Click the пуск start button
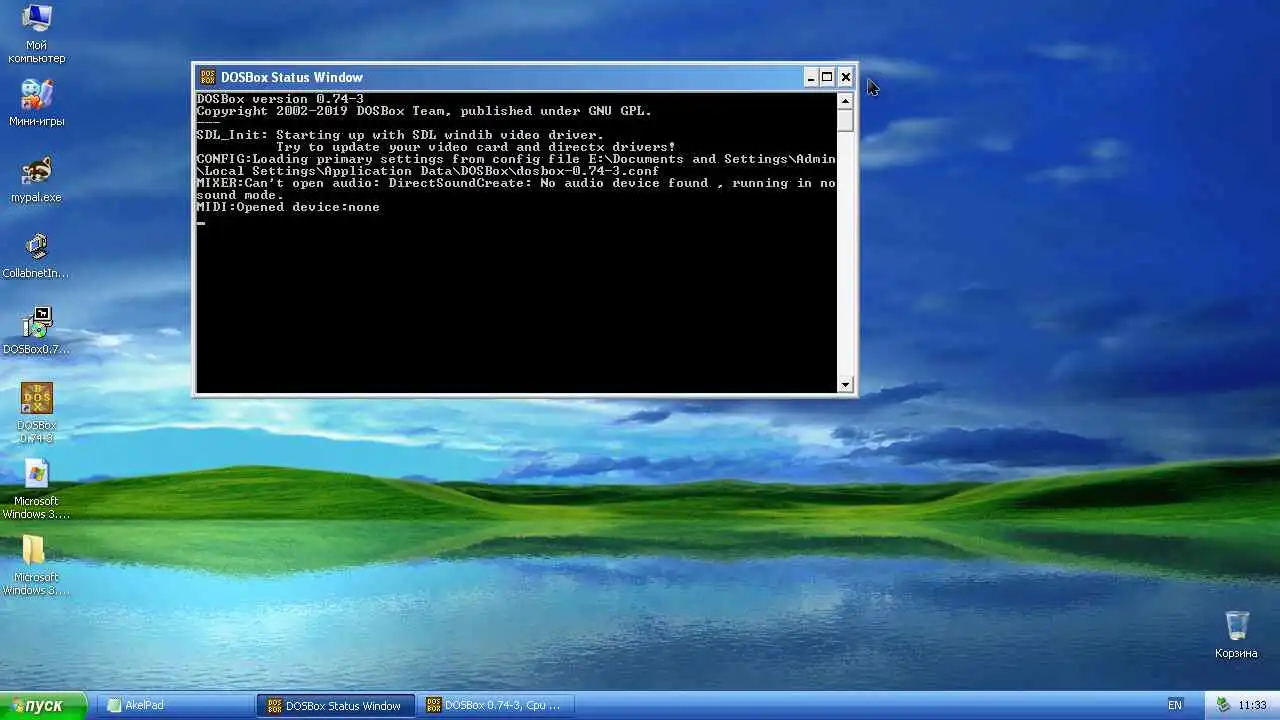Viewport: 1280px width, 720px height. [43, 705]
